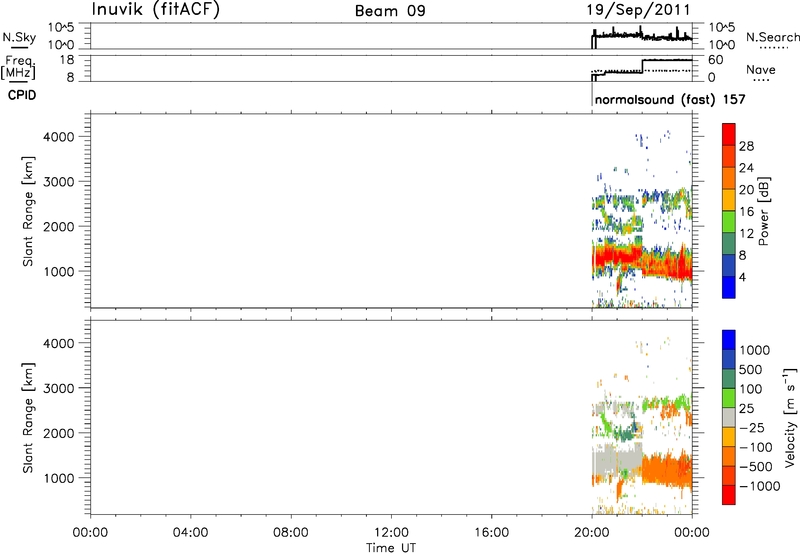Screen dimensions: 800x554
Task: Click the date '19/Sep/2011'
Action: pos(638,10)
